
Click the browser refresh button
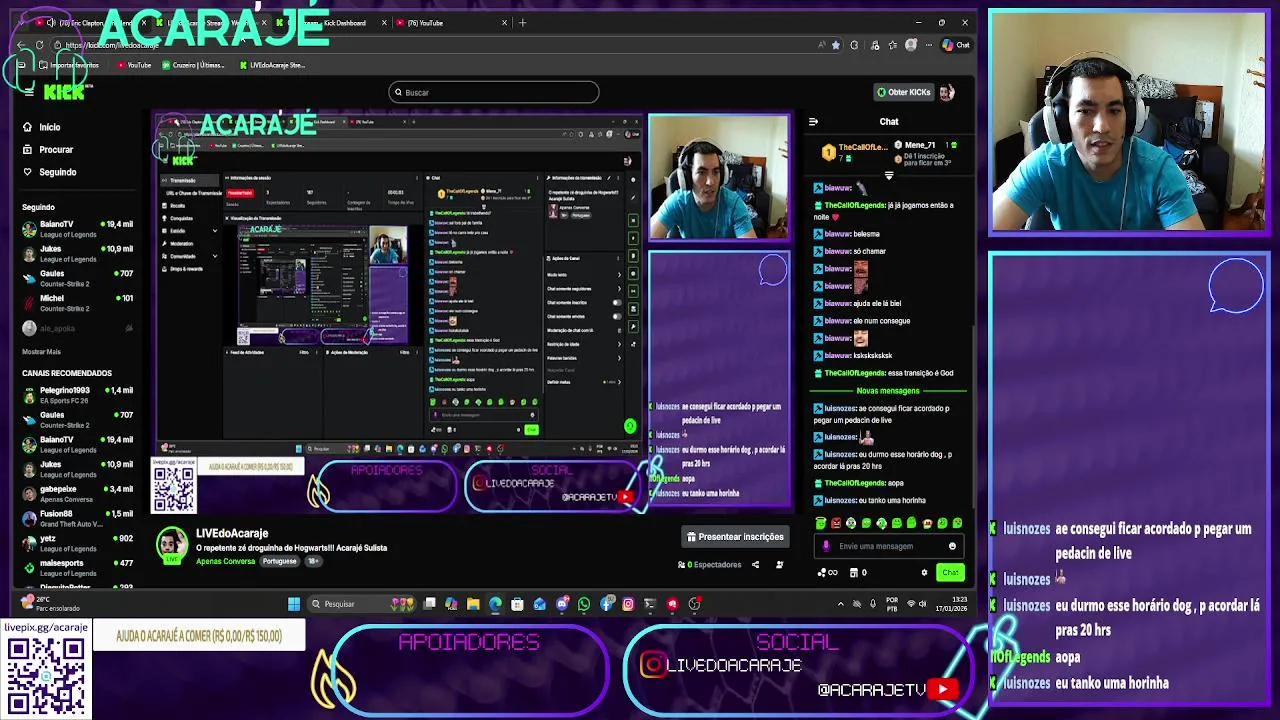pos(39,45)
